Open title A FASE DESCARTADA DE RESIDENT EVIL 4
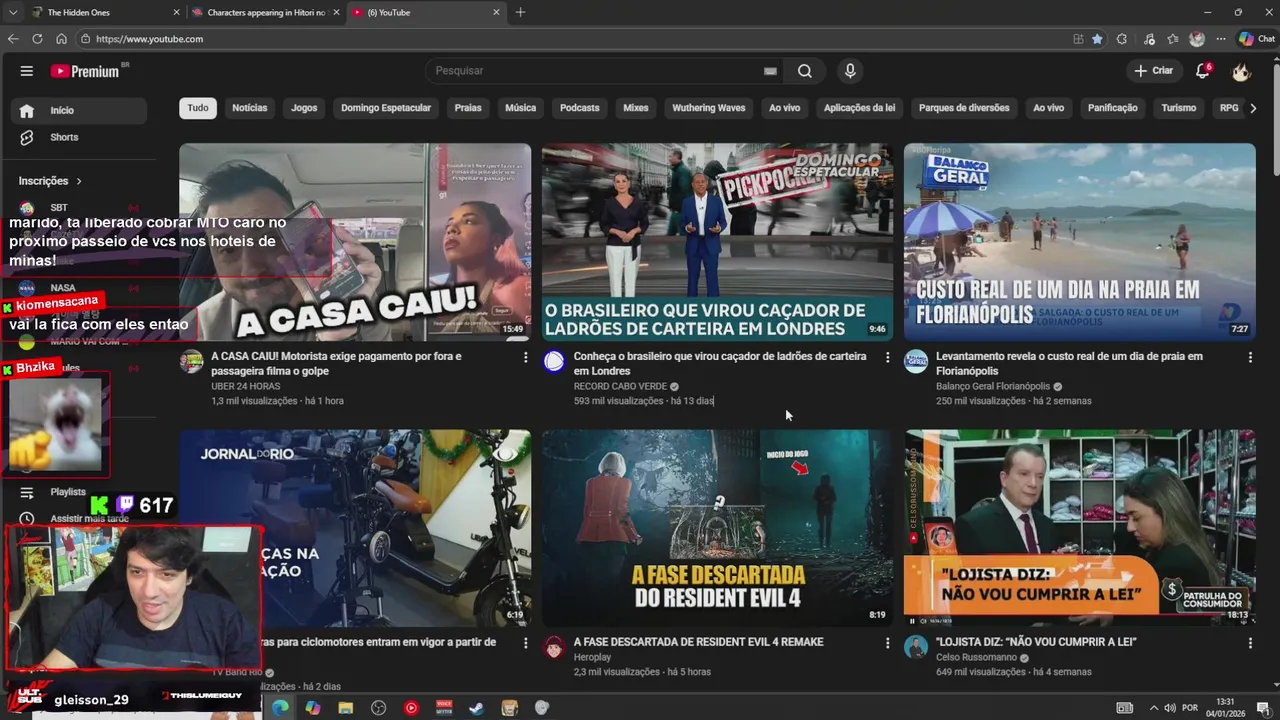The width and height of the screenshot is (1280, 720). tap(699, 642)
